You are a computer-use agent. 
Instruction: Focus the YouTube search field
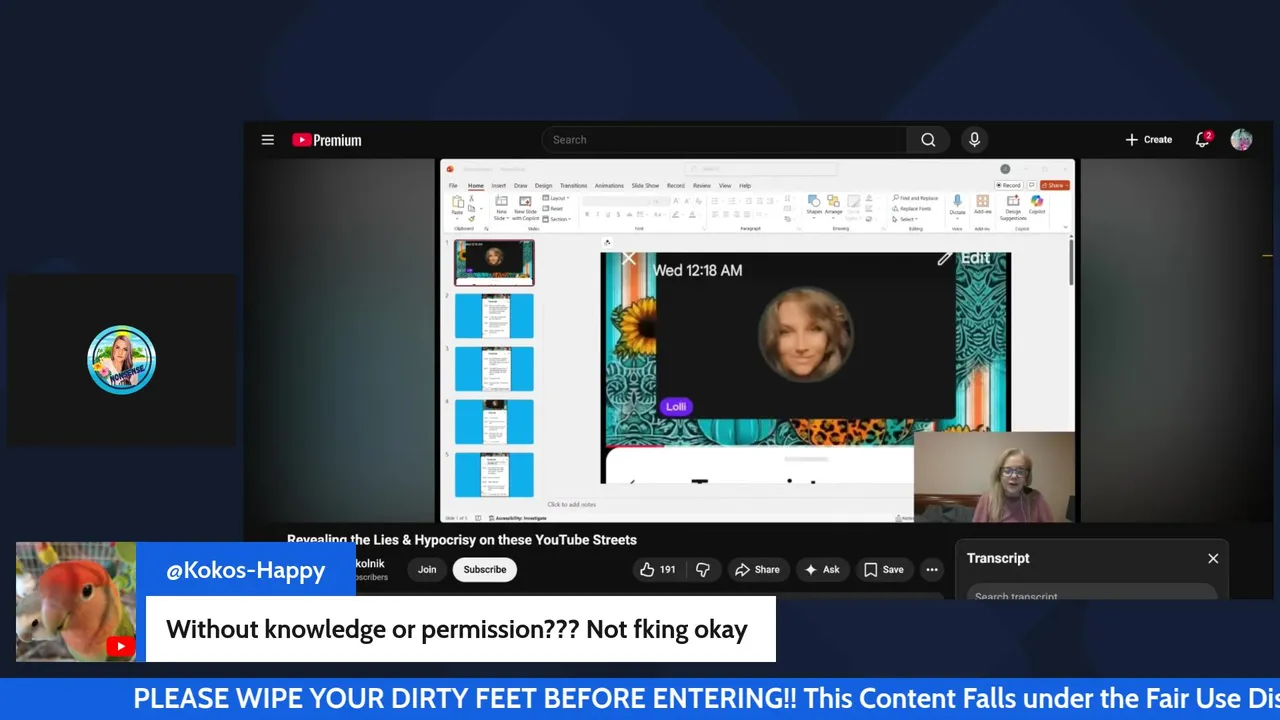click(x=724, y=140)
